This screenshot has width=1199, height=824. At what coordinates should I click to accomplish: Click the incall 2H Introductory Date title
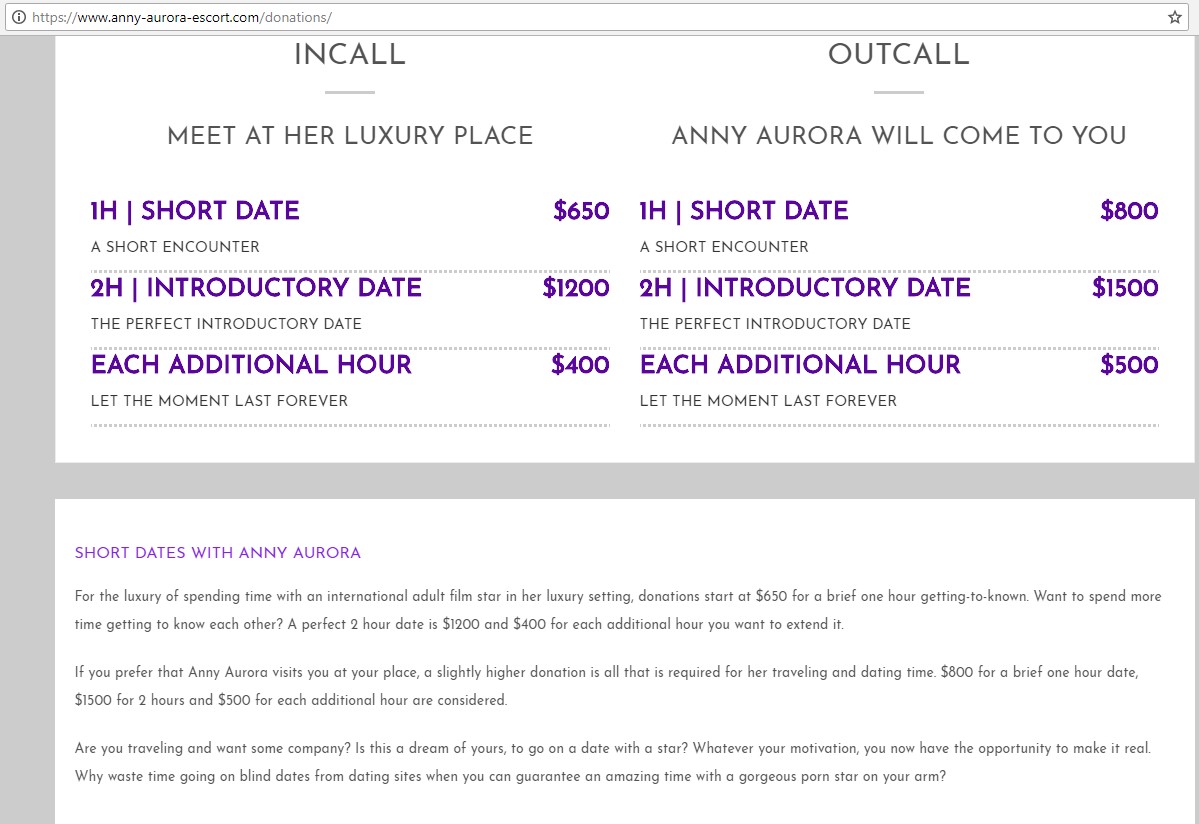pos(256,287)
